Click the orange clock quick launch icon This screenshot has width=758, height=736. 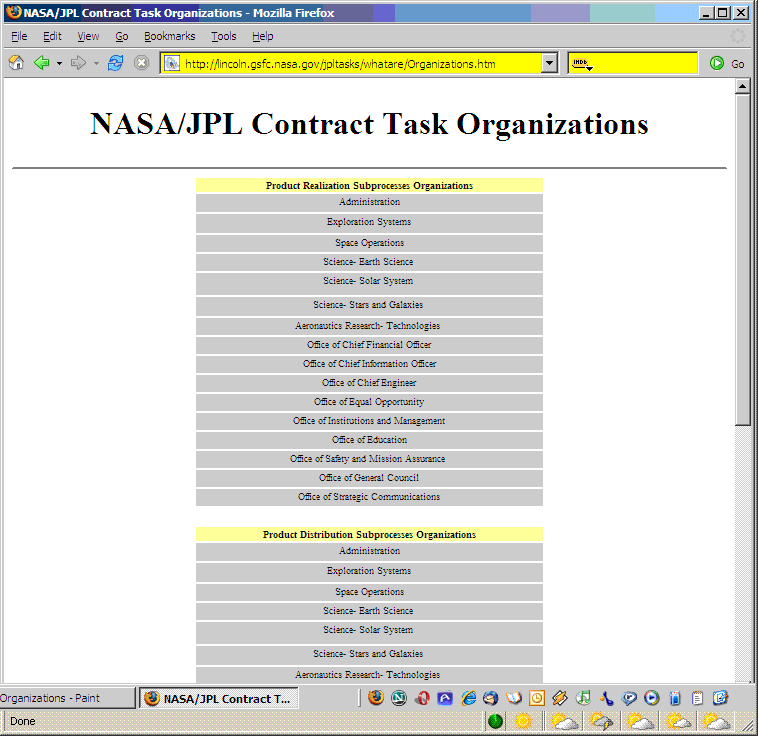[x=537, y=698]
